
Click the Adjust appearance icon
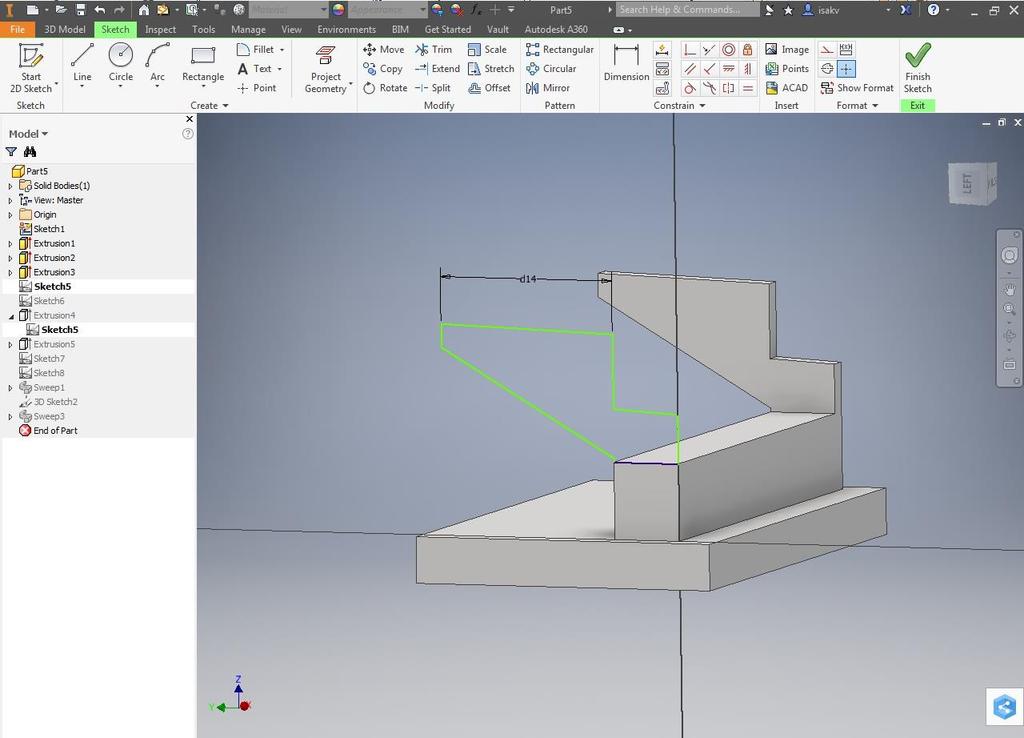pos(437,10)
